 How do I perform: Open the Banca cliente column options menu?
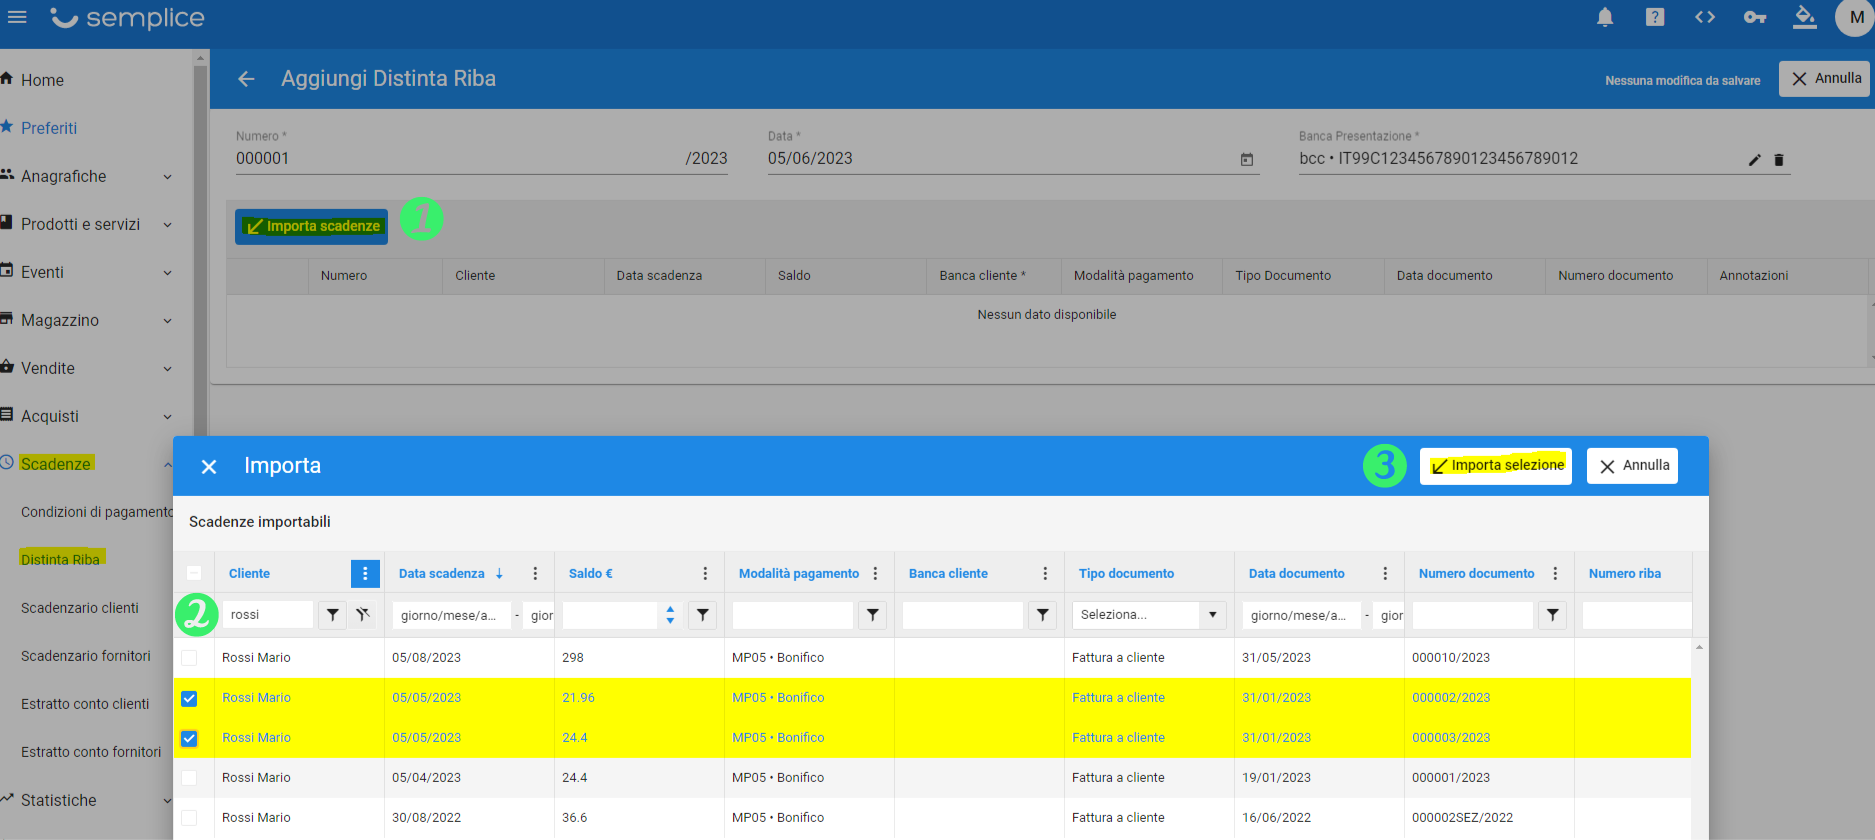click(x=1045, y=574)
